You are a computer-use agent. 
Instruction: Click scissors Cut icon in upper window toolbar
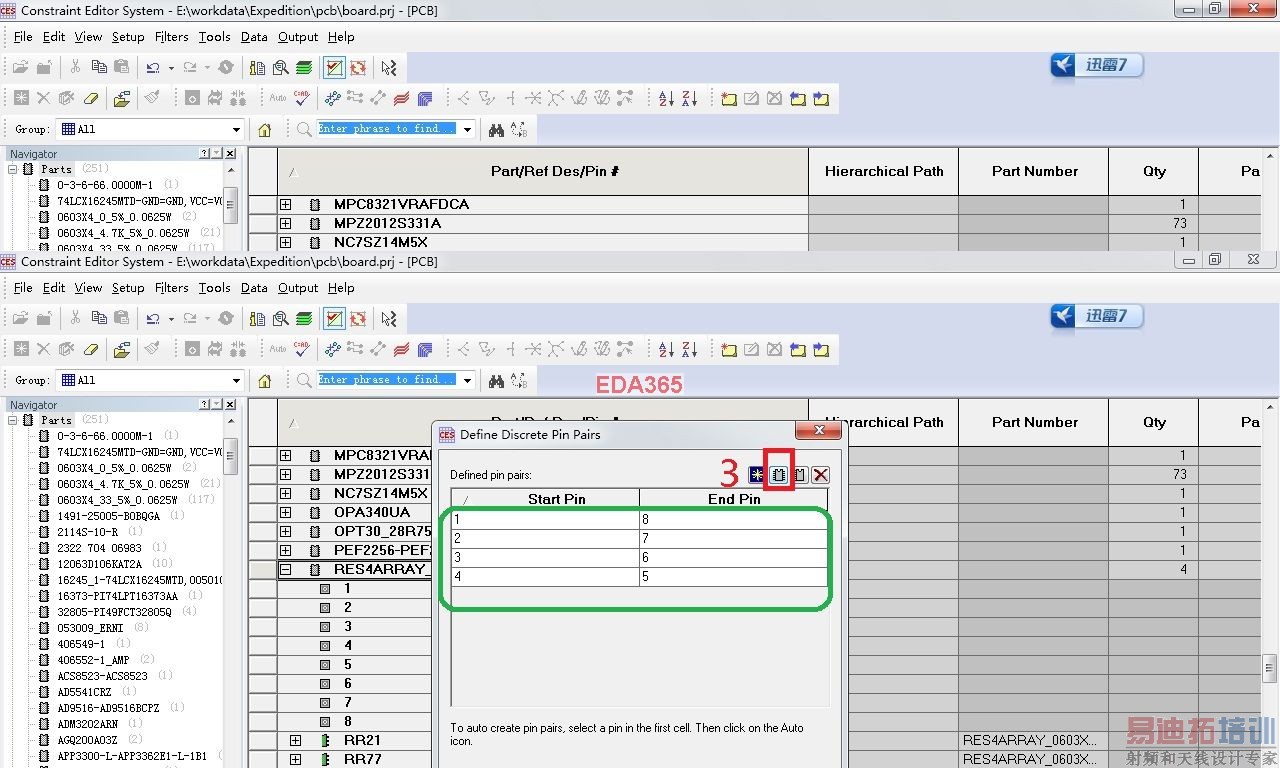(x=75, y=67)
